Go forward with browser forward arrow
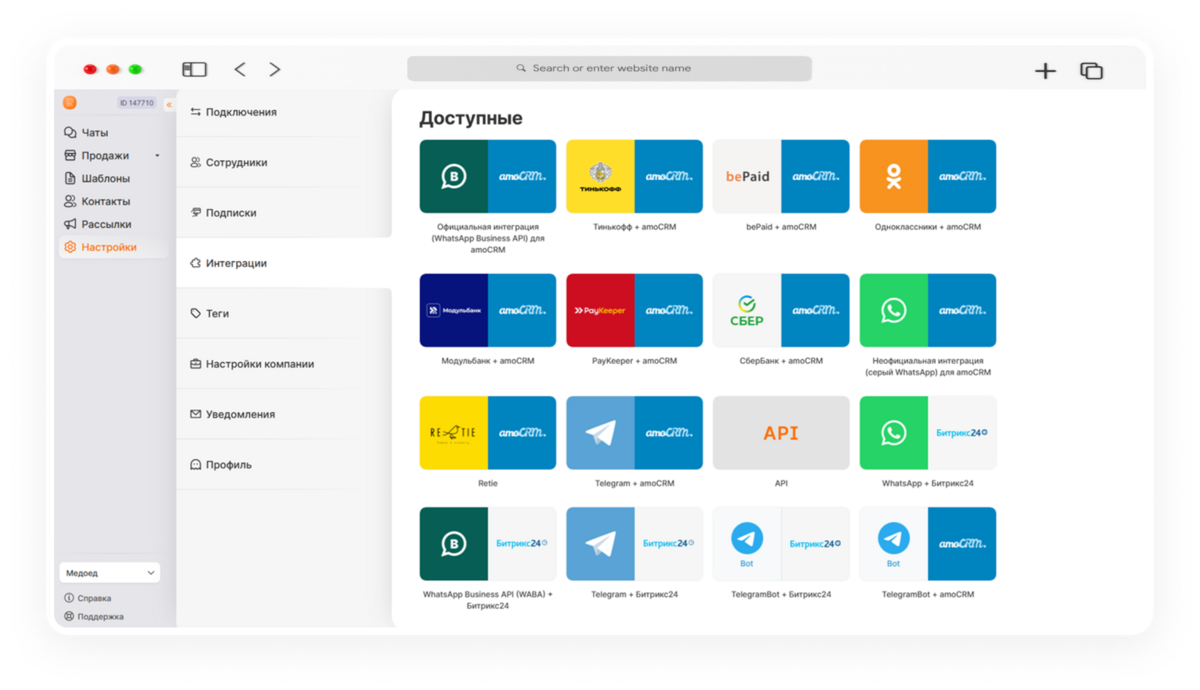Image resolution: width=1200 pixels, height=690 pixels. (275, 69)
